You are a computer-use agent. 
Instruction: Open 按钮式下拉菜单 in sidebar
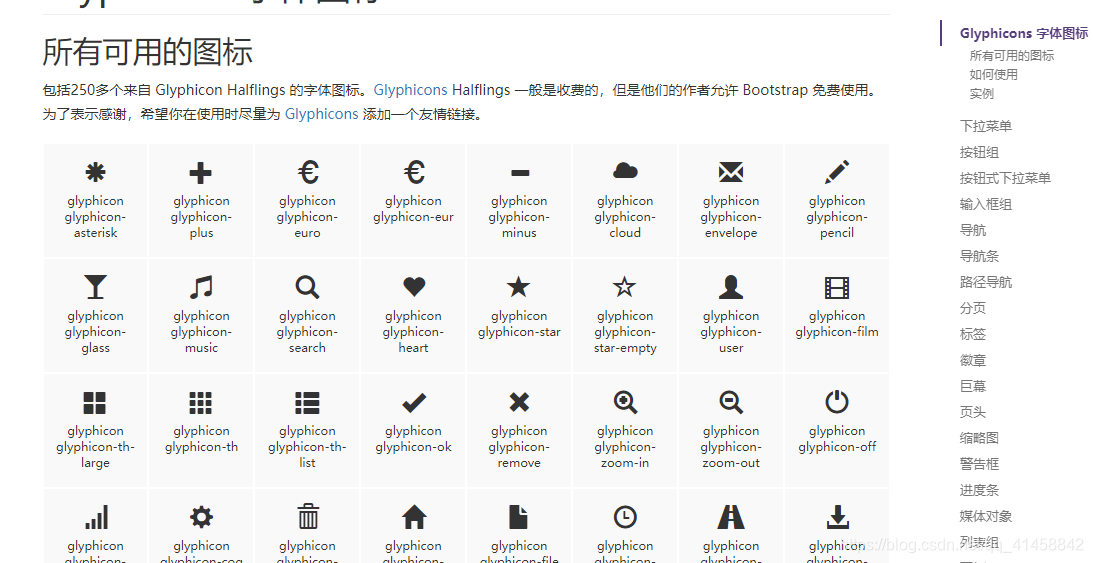[1005, 178]
